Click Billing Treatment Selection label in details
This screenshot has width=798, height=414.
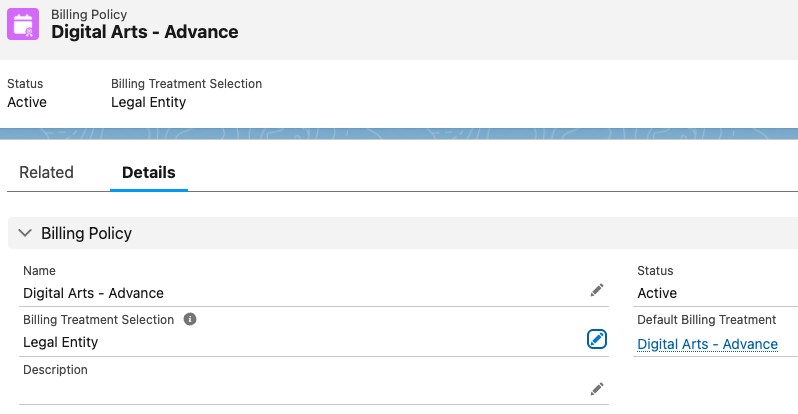pos(98,320)
